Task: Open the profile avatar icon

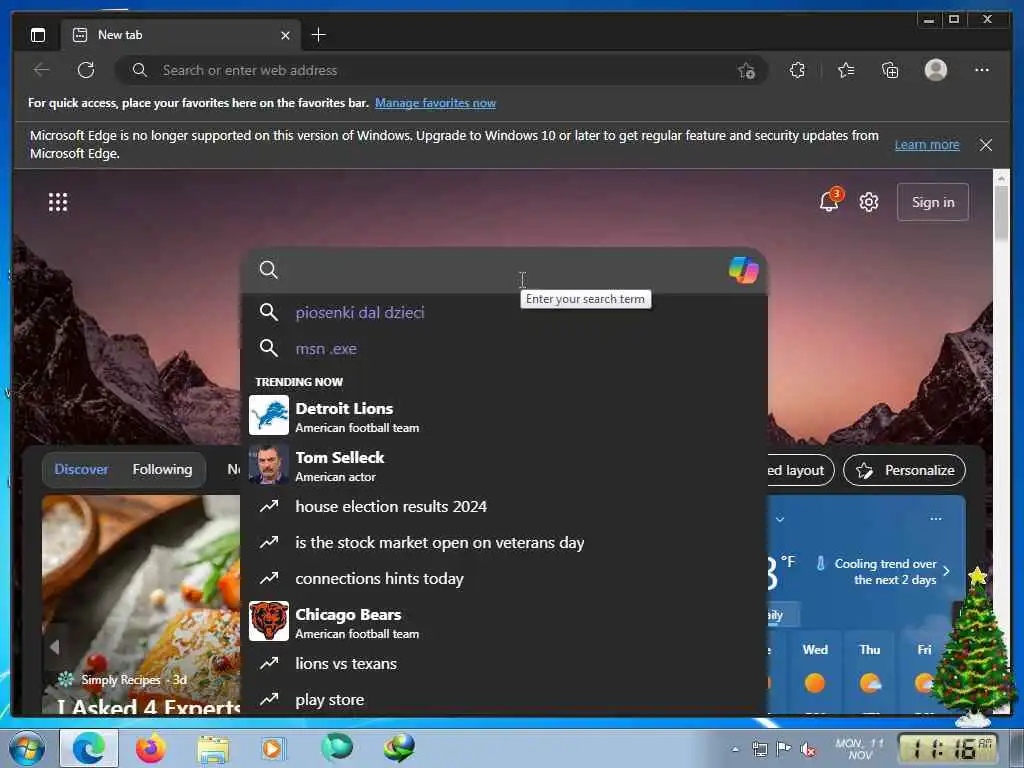Action: click(x=936, y=70)
